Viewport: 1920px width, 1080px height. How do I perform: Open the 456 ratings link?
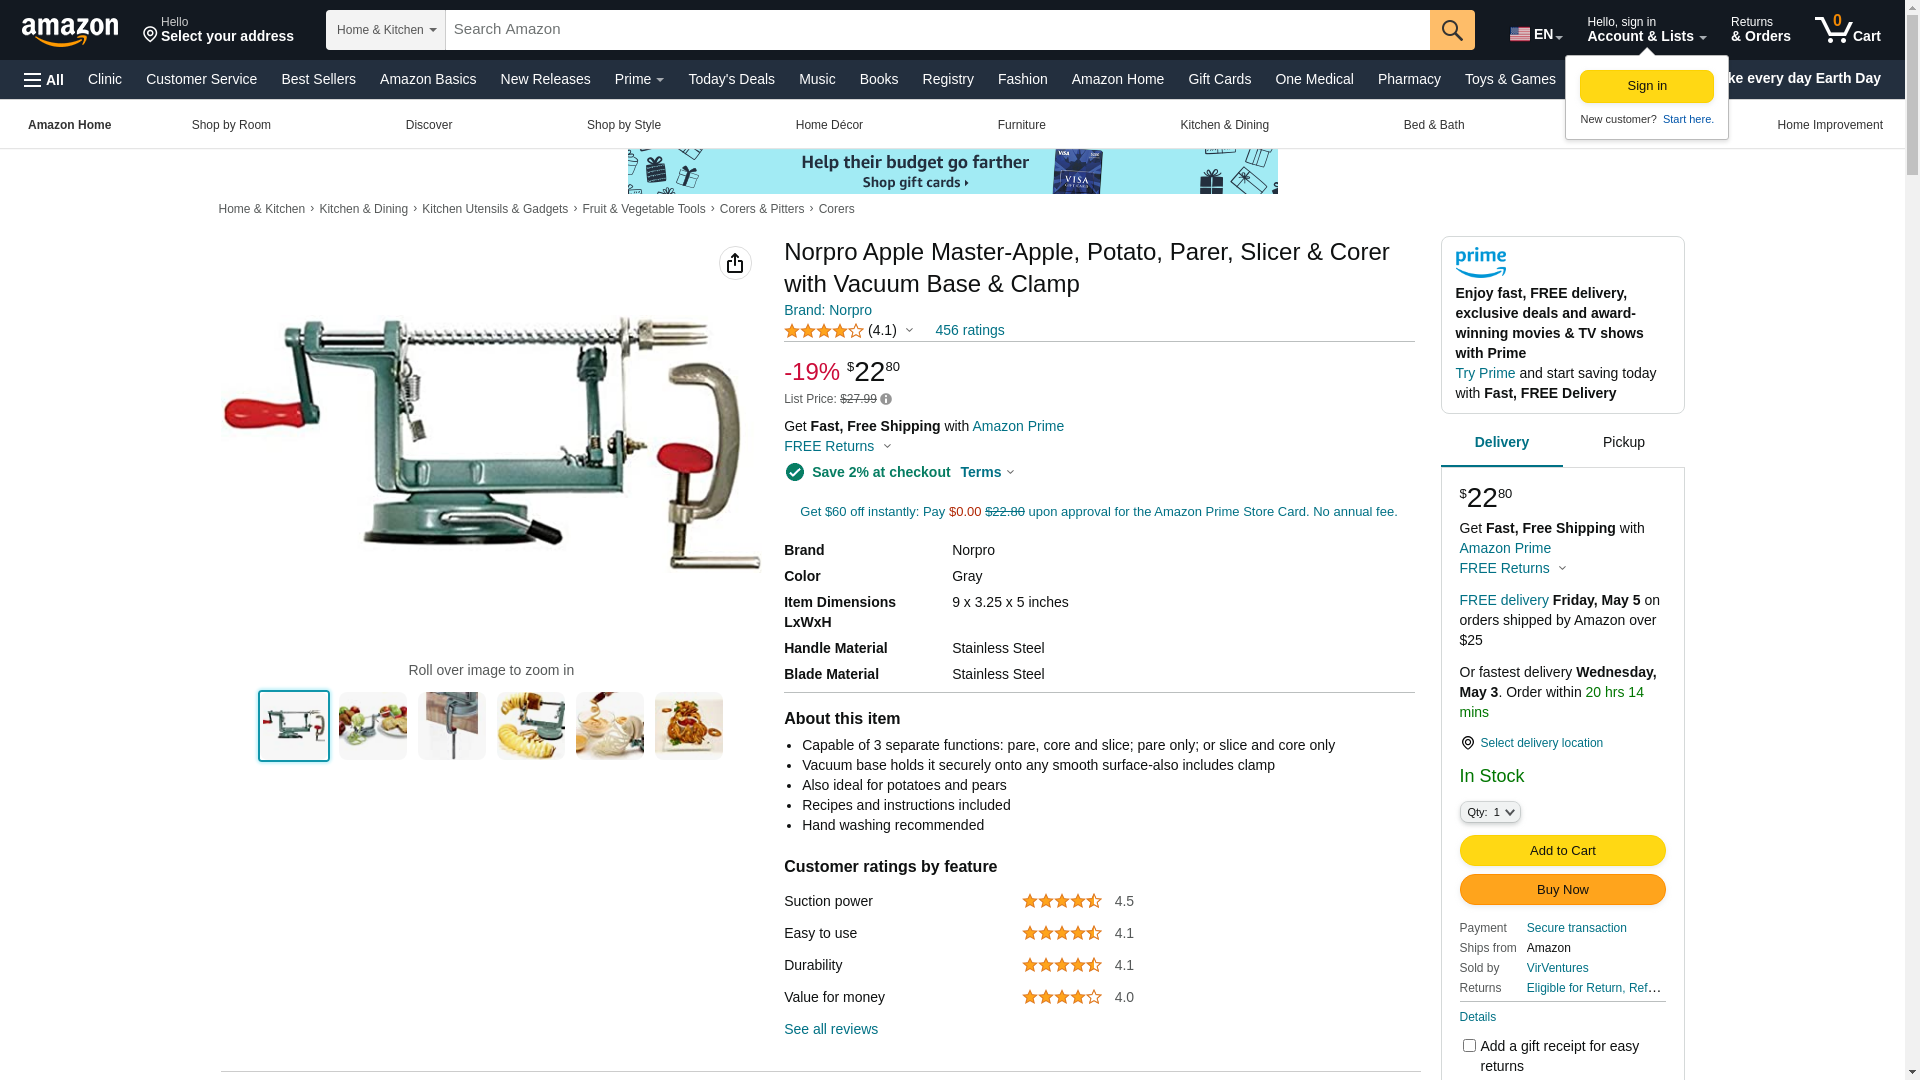969,330
